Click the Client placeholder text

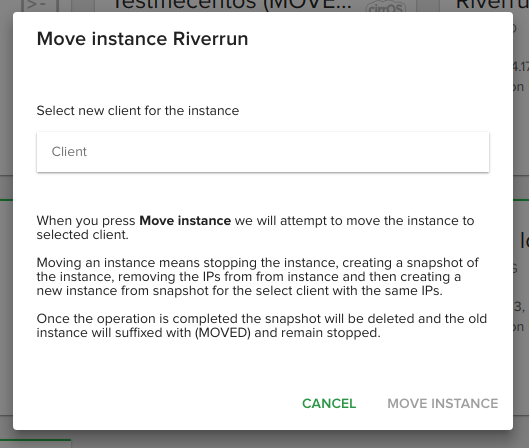click(x=69, y=152)
